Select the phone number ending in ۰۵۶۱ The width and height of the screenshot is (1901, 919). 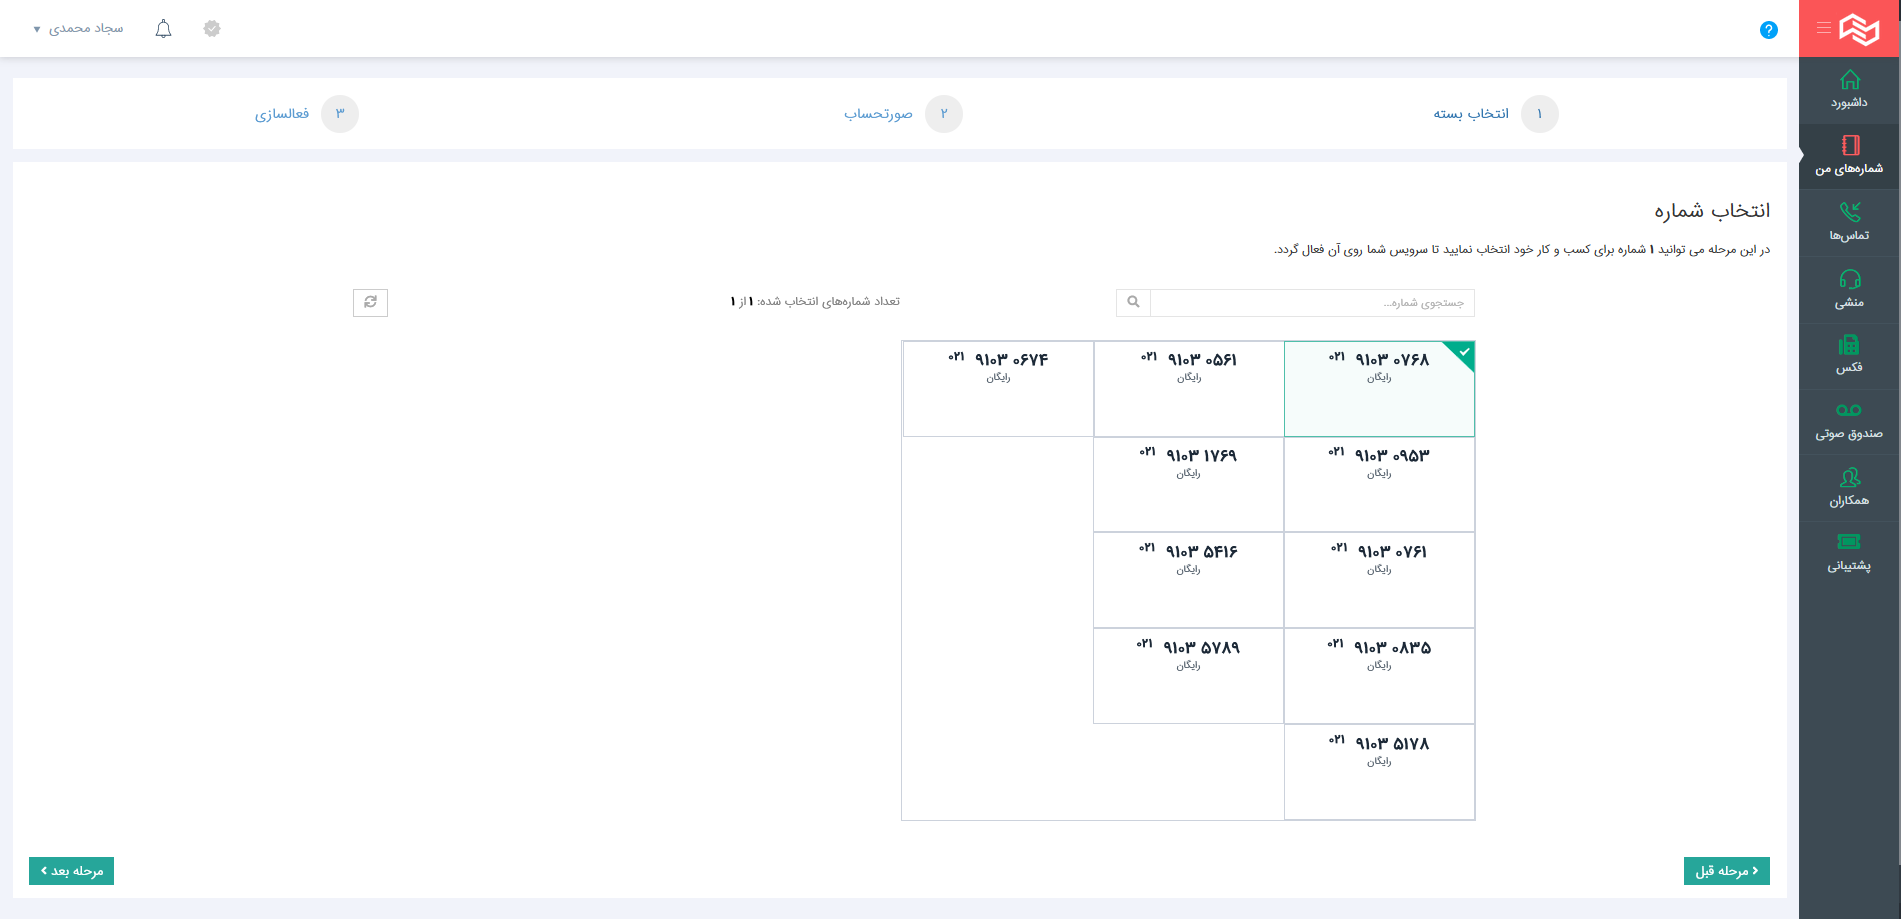[1188, 388]
